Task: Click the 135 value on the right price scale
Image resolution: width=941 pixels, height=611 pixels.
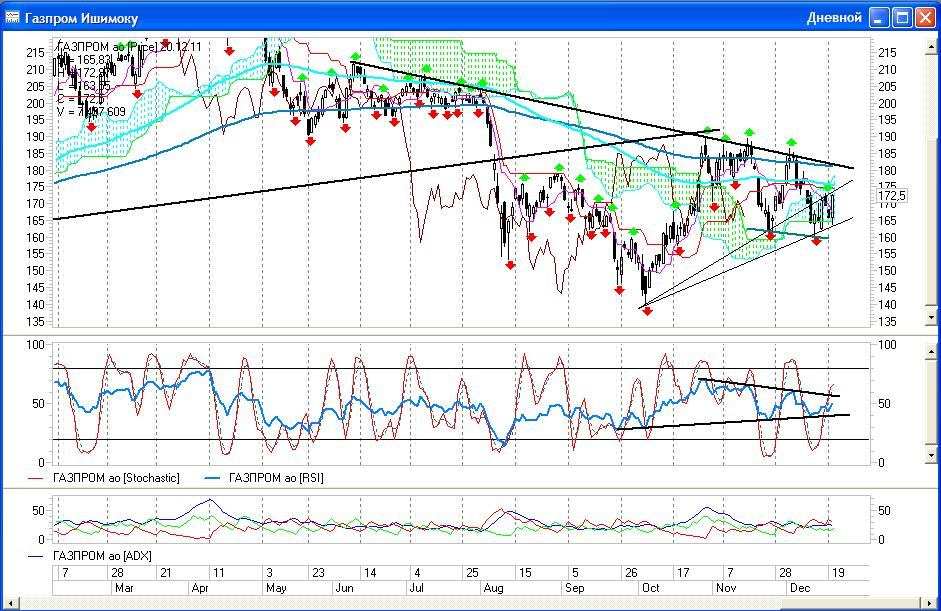Action: [887, 322]
